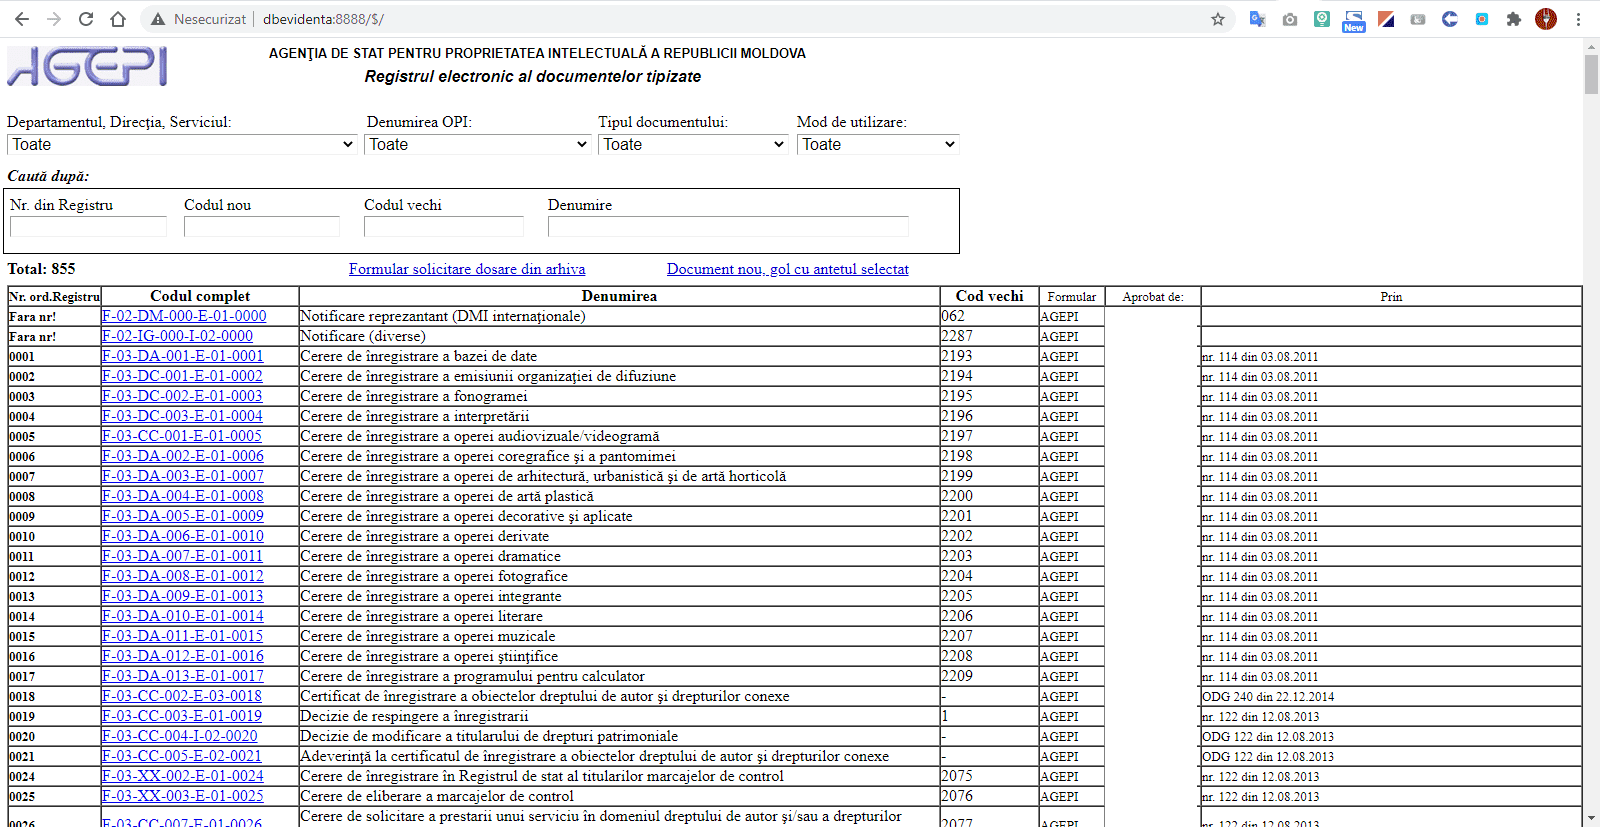Open the Denumirea OPI dropdown
The image size is (1600, 832).
tap(478, 144)
